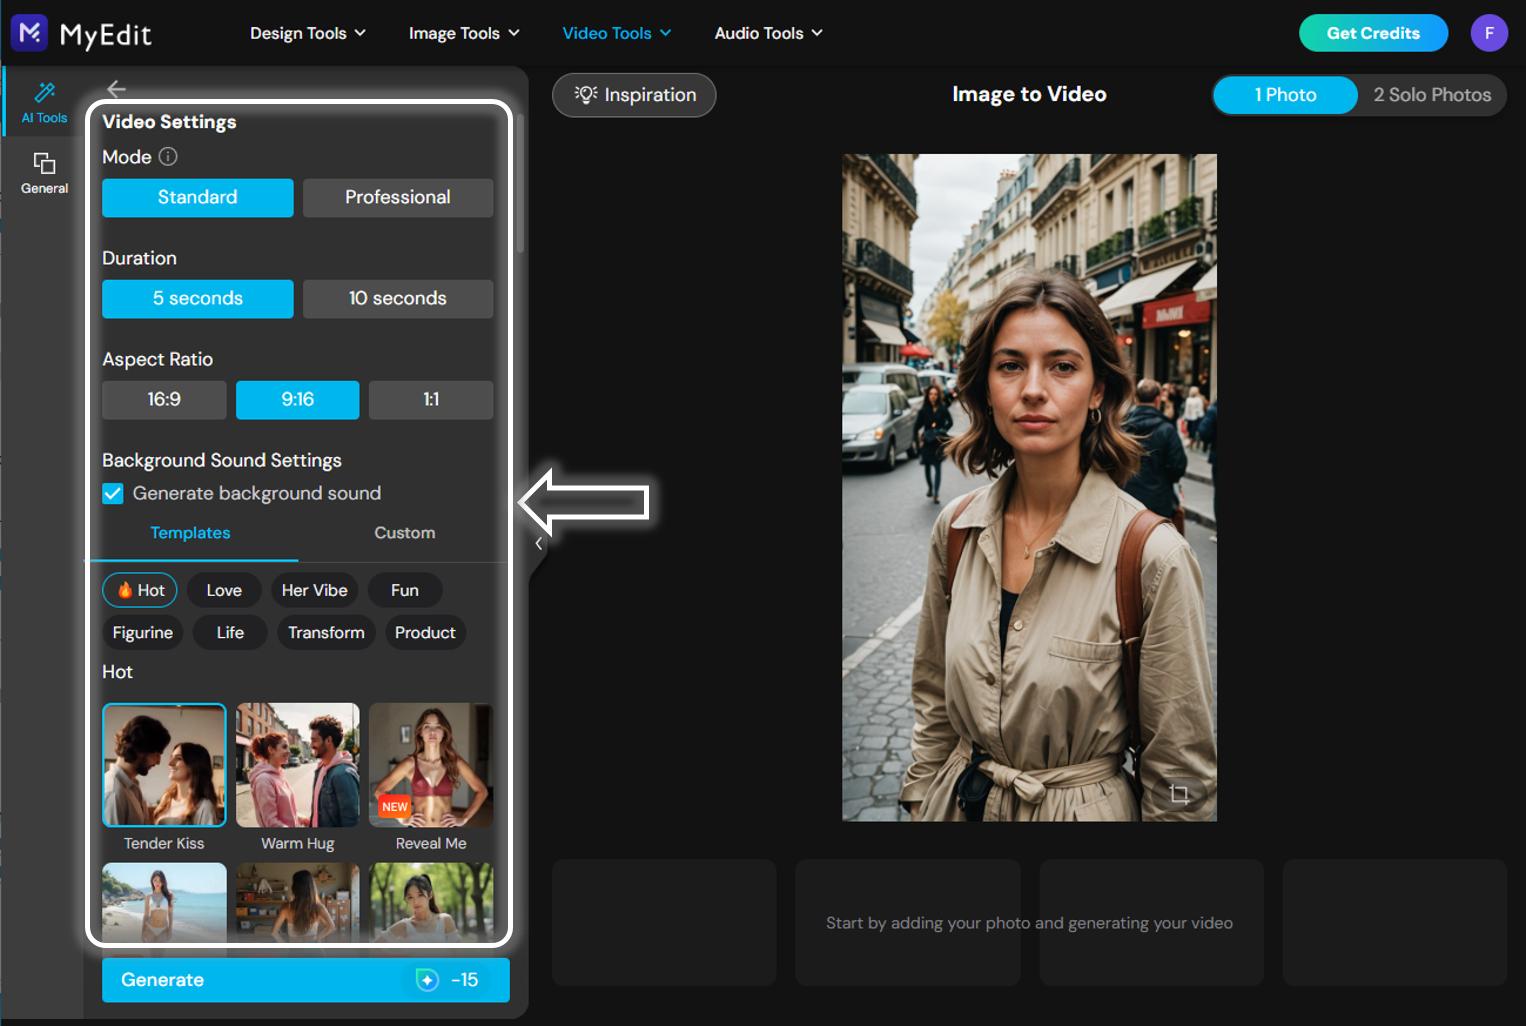Screen dimensions: 1526x1026
Task: Select the Reveal Me template
Action: 431,765
